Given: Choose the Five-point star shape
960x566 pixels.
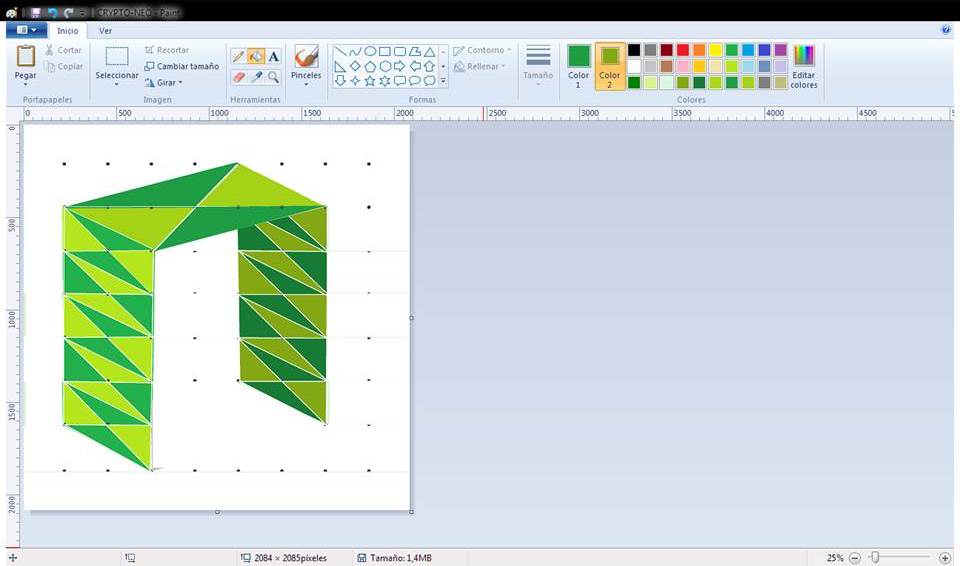Looking at the screenshot, I should pyautogui.click(x=370, y=81).
